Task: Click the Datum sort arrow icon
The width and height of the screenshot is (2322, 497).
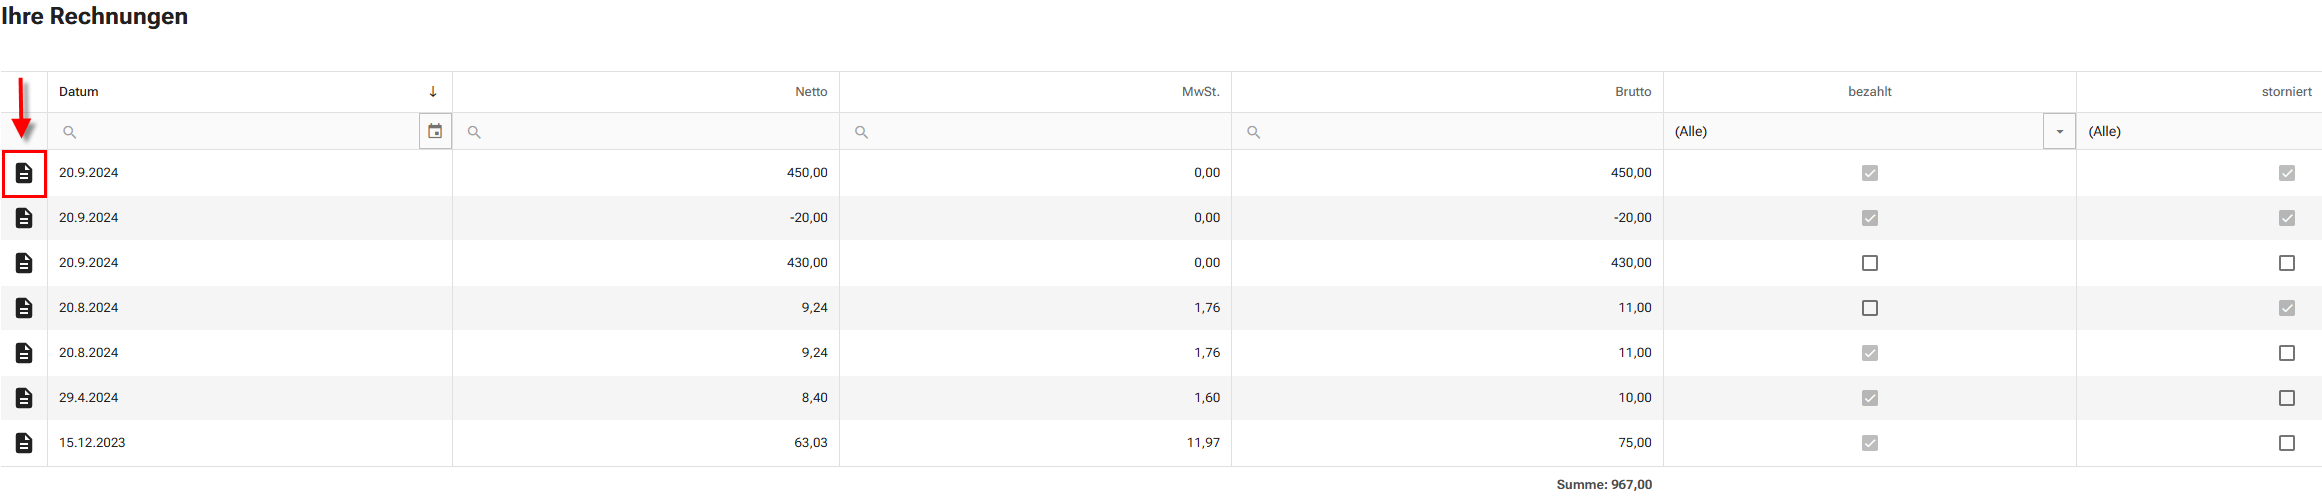Action: pyautogui.click(x=433, y=92)
